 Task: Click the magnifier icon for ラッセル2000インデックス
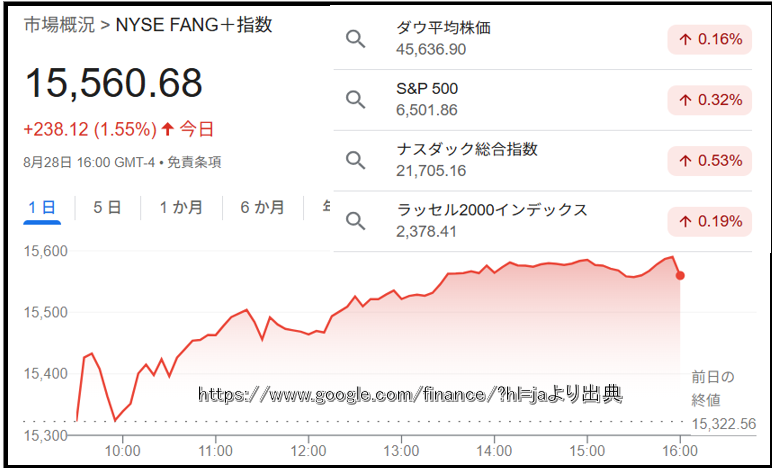coord(355,221)
